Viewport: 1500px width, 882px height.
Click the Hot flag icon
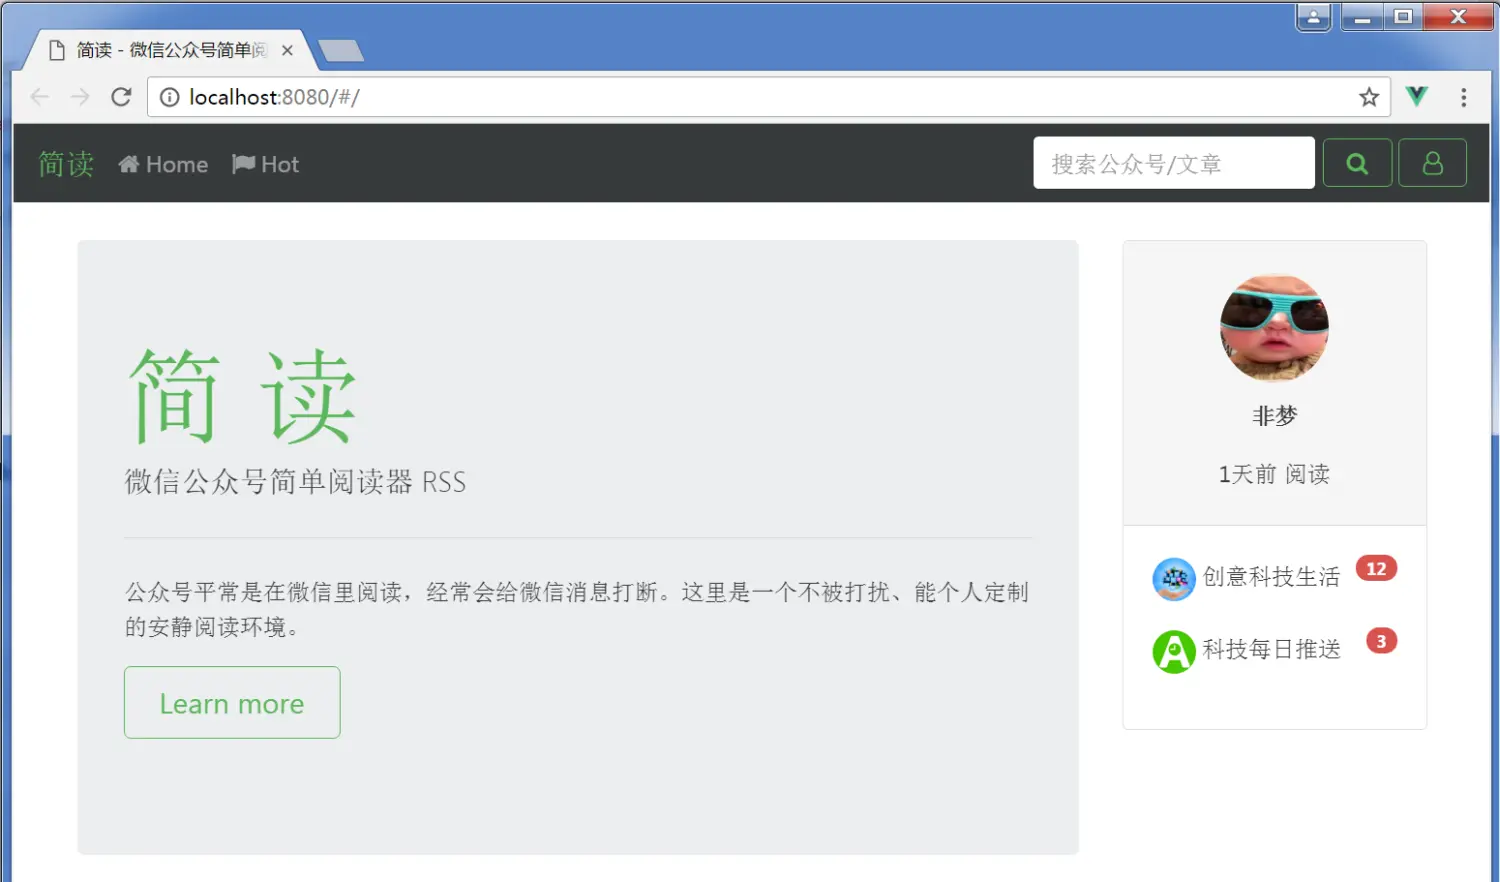click(243, 164)
